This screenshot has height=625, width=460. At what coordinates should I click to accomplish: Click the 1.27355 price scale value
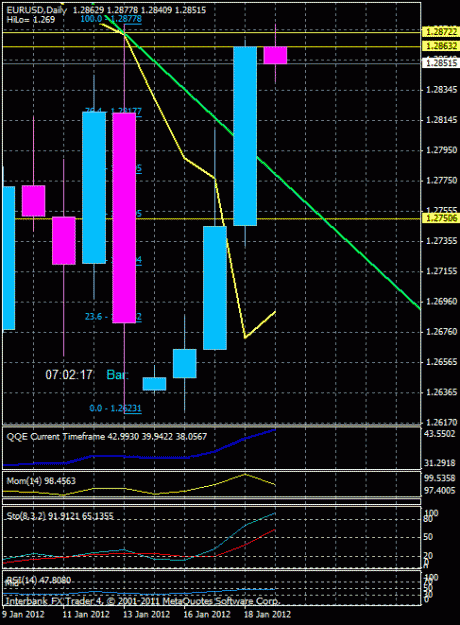tap(442, 241)
